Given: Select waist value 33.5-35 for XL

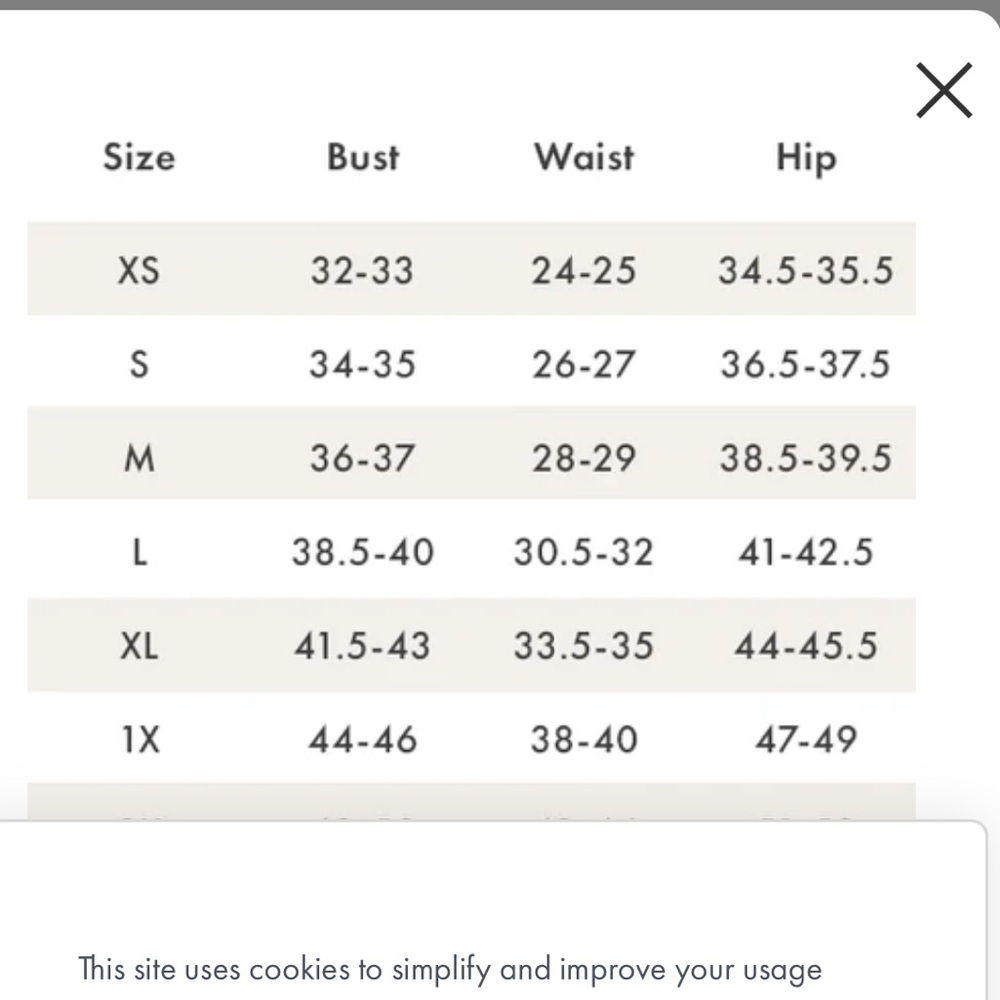Looking at the screenshot, I should (584, 645).
